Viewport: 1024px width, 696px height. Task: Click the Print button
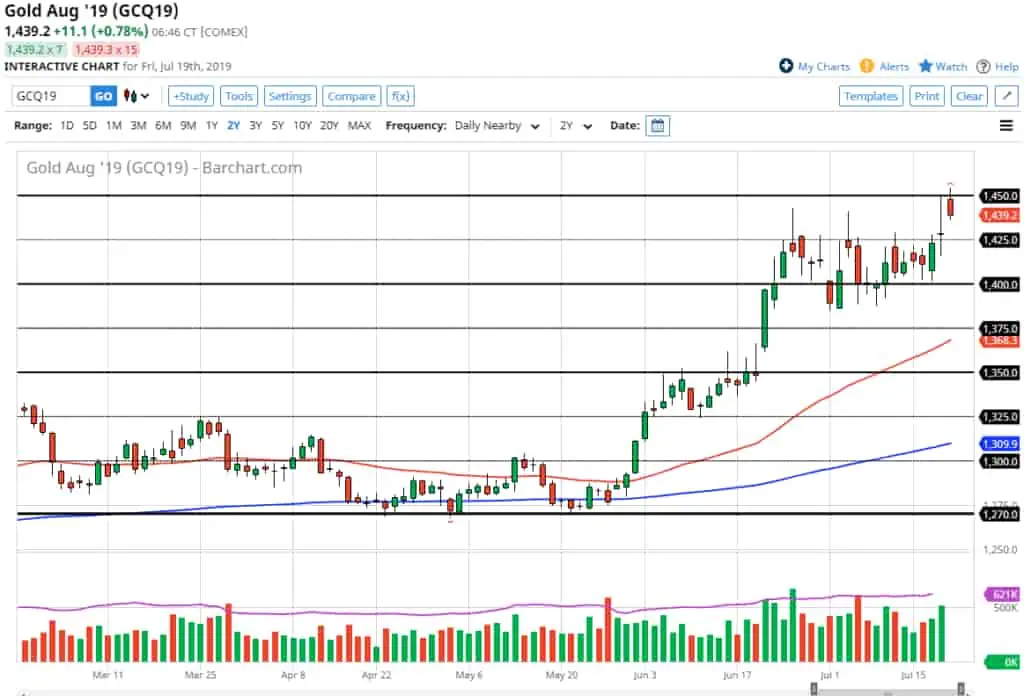[x=926, y=95]
